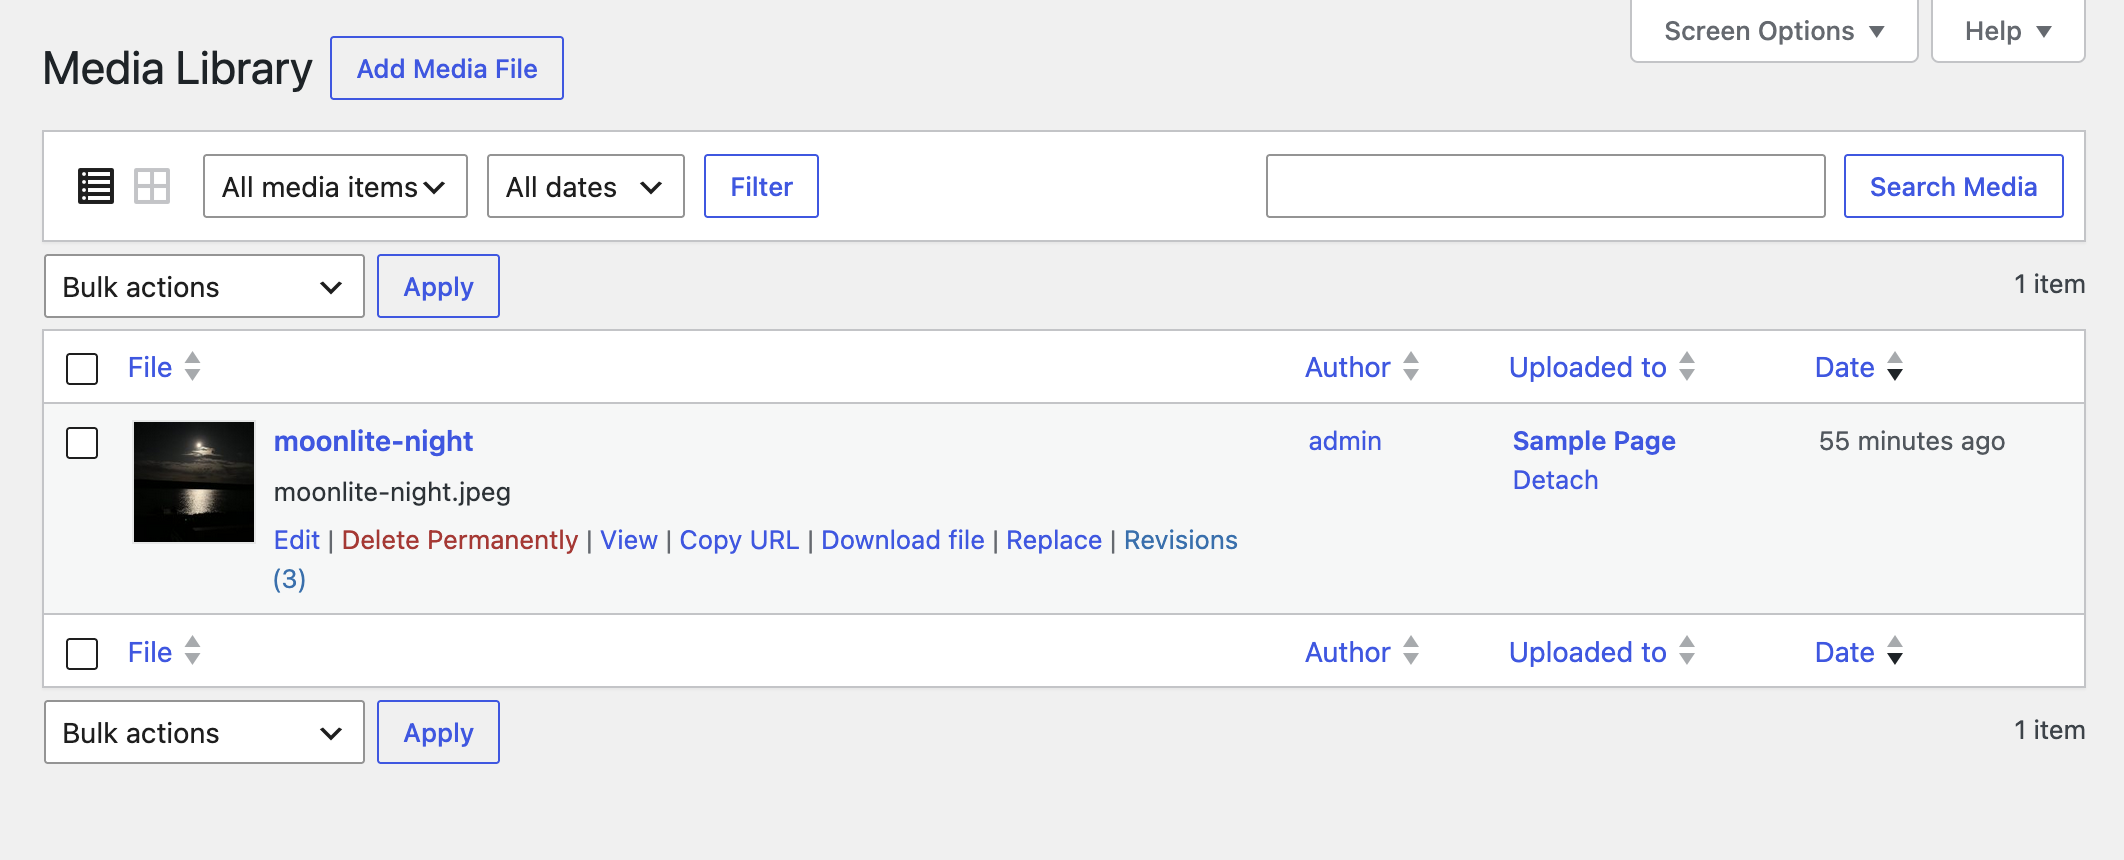Click the Date column header link at top
The image size is (2124, 860).
pyautogui.click(x=1844, y=367)
